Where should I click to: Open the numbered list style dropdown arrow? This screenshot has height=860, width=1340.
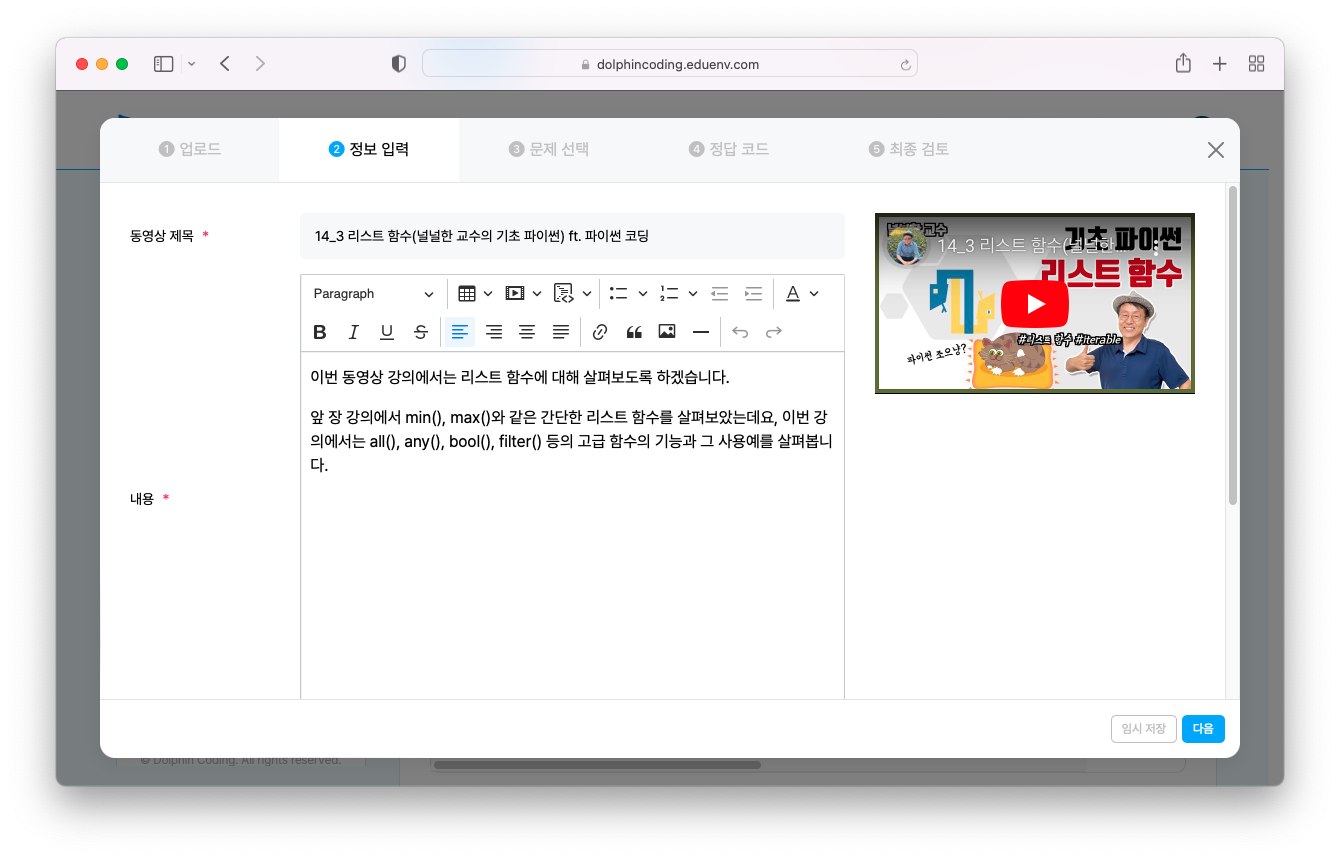click(693, 294)
